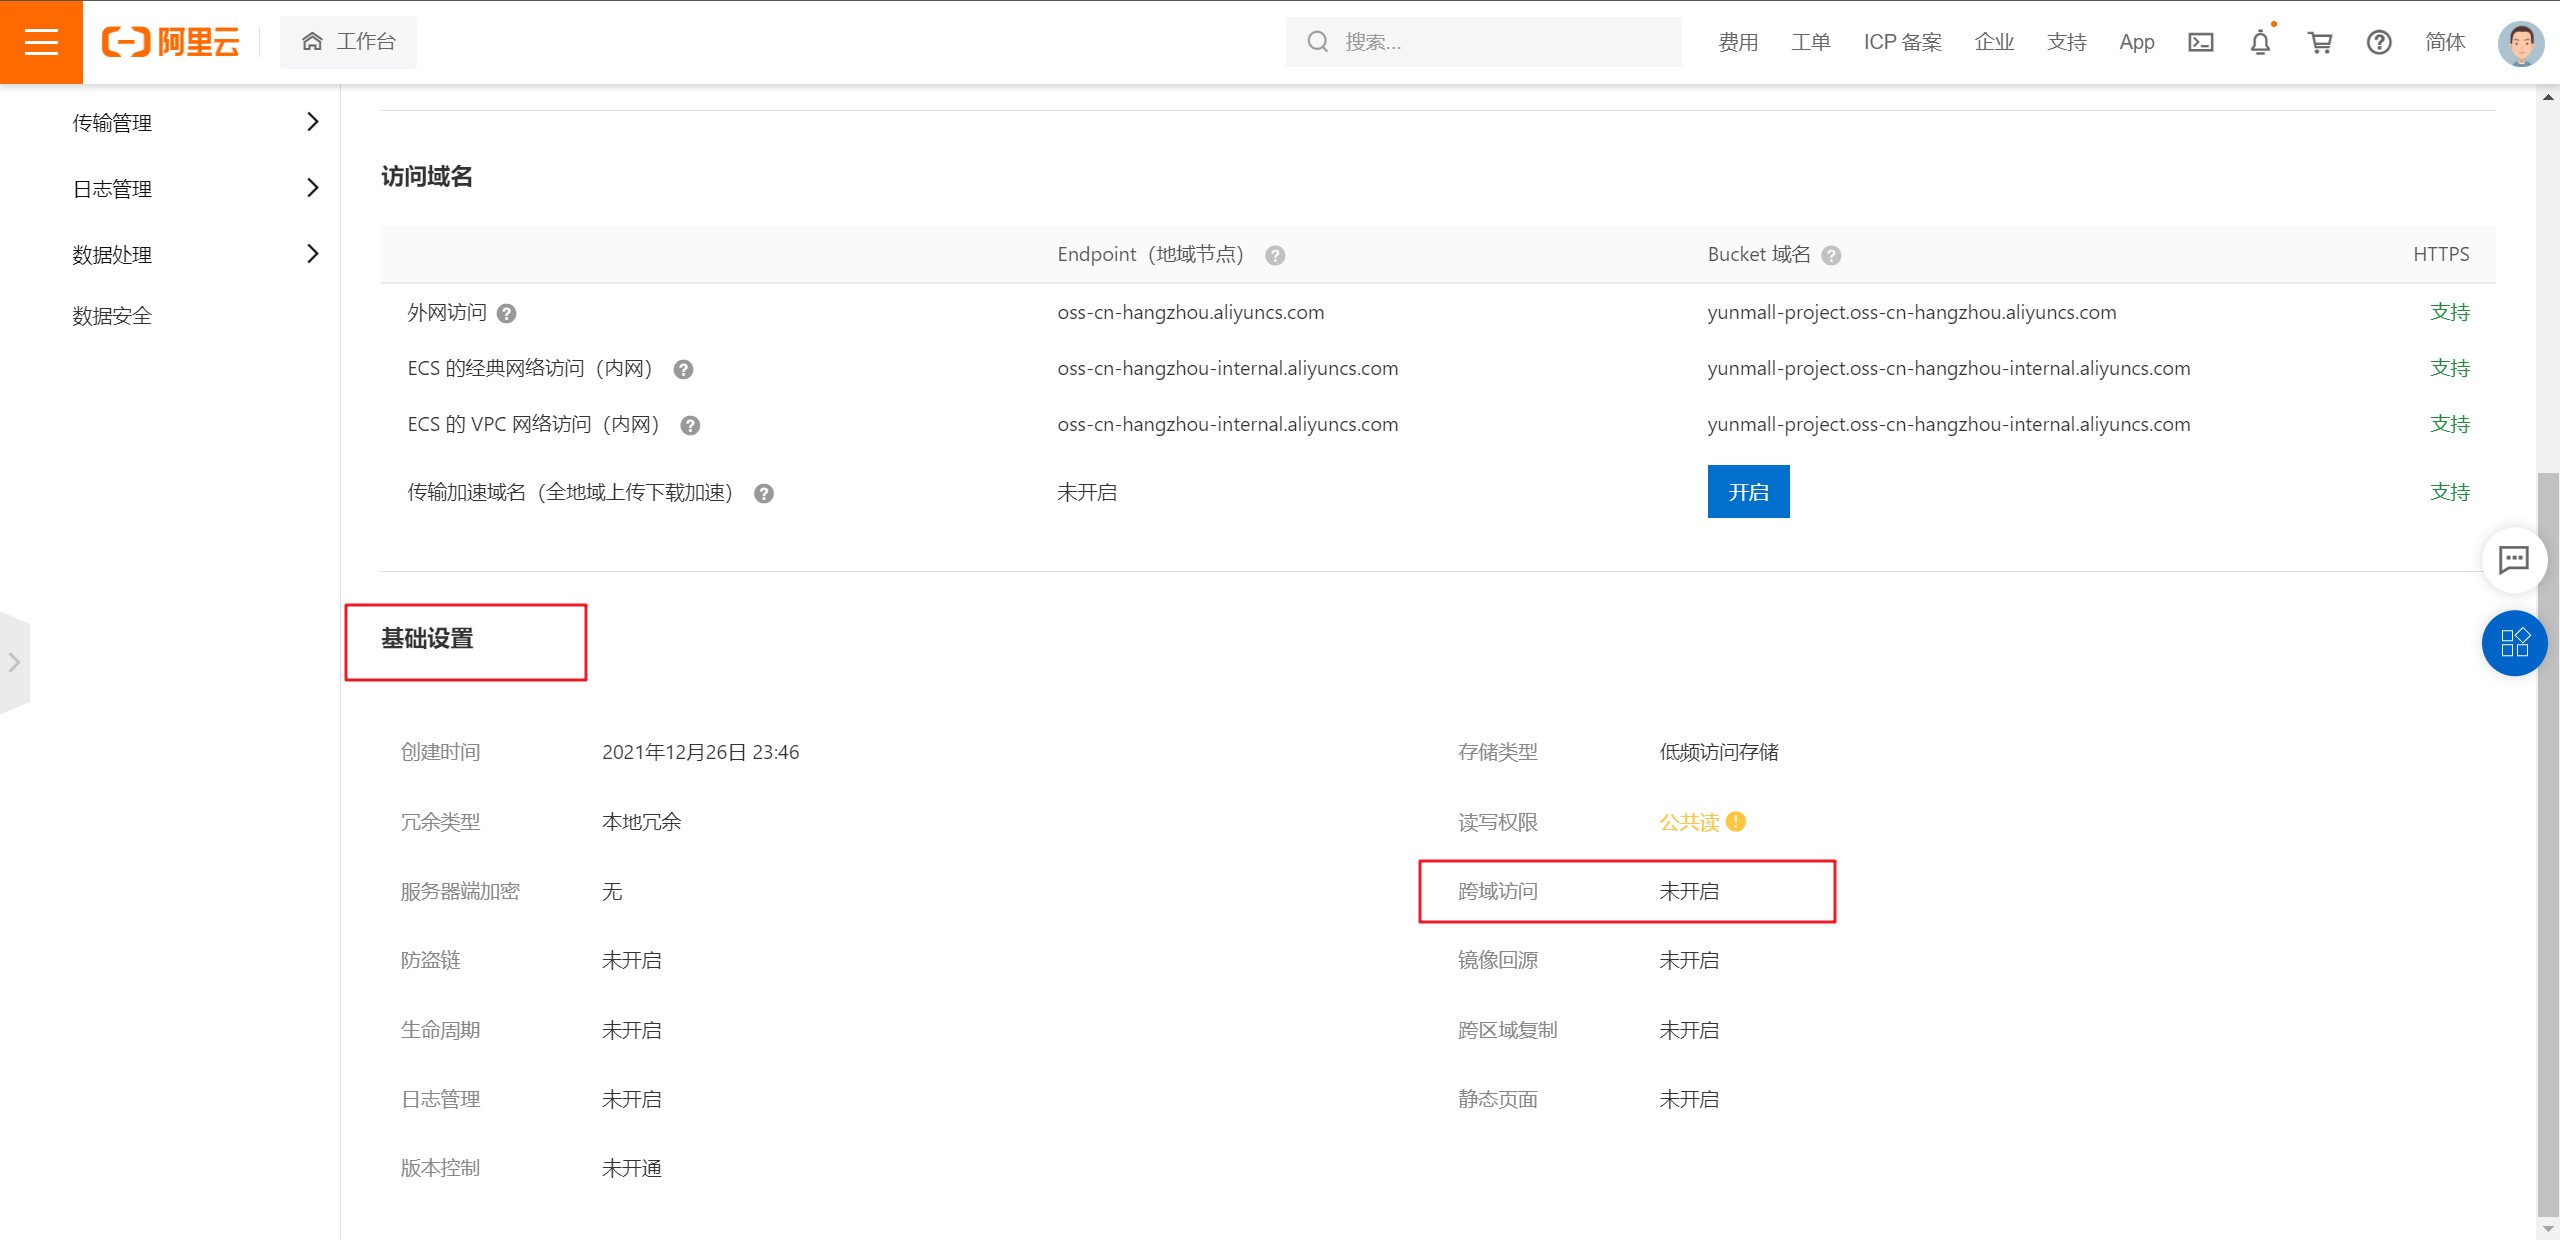The width and height of the screenshot is (2560, 1240).
Task: Open the 工单 menu
Action: pyautogui.click(x=1811, y=42)
